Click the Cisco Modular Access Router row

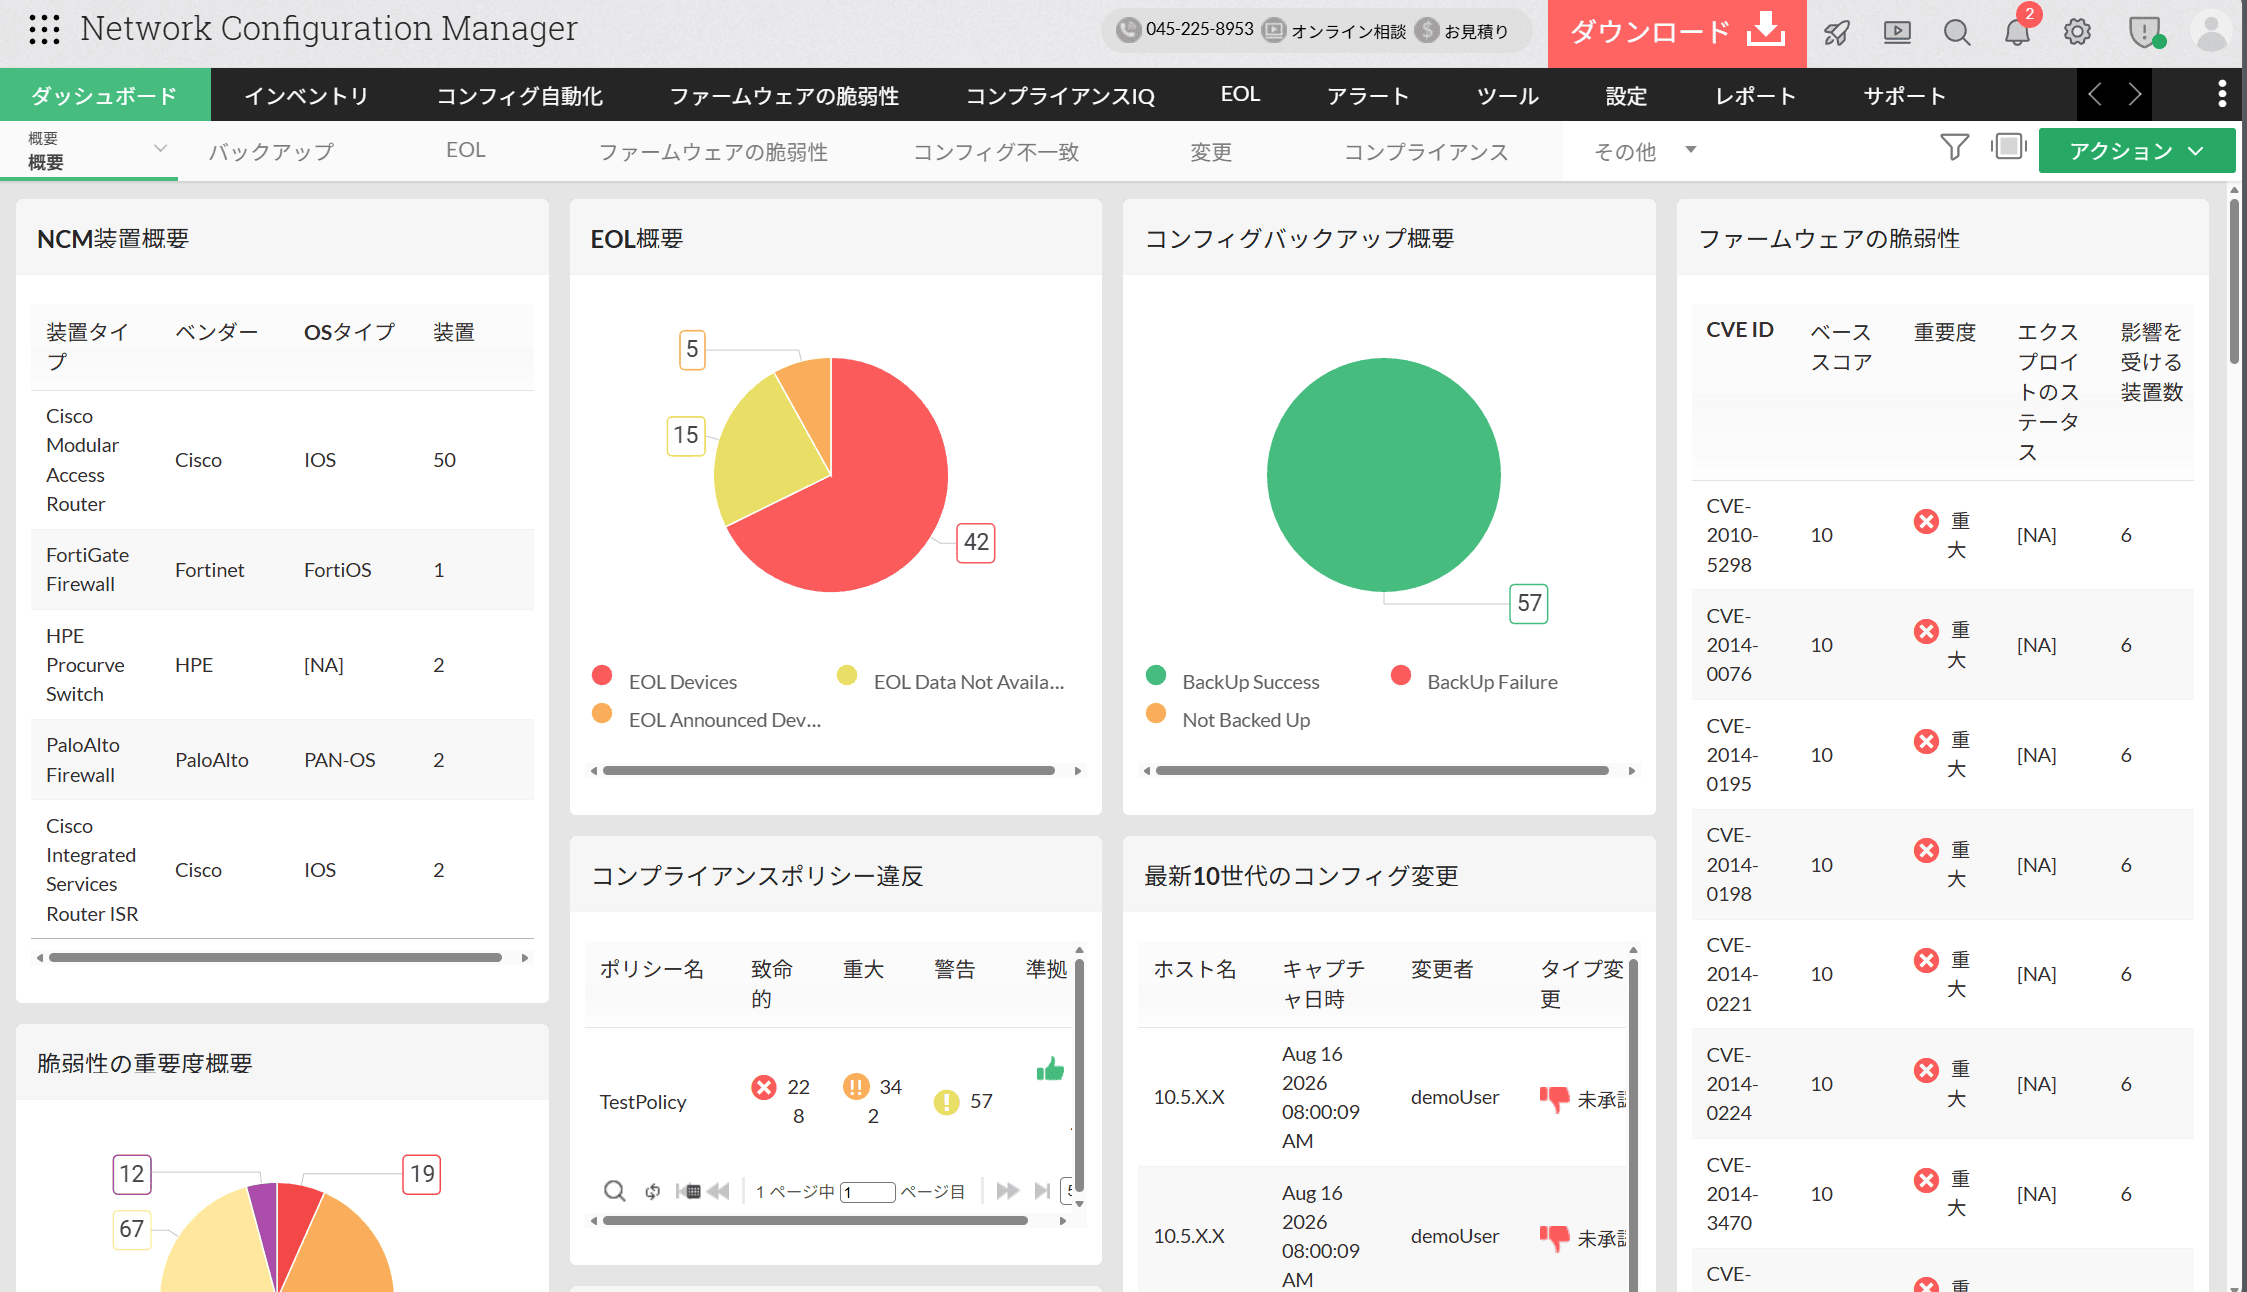[283, 460]
